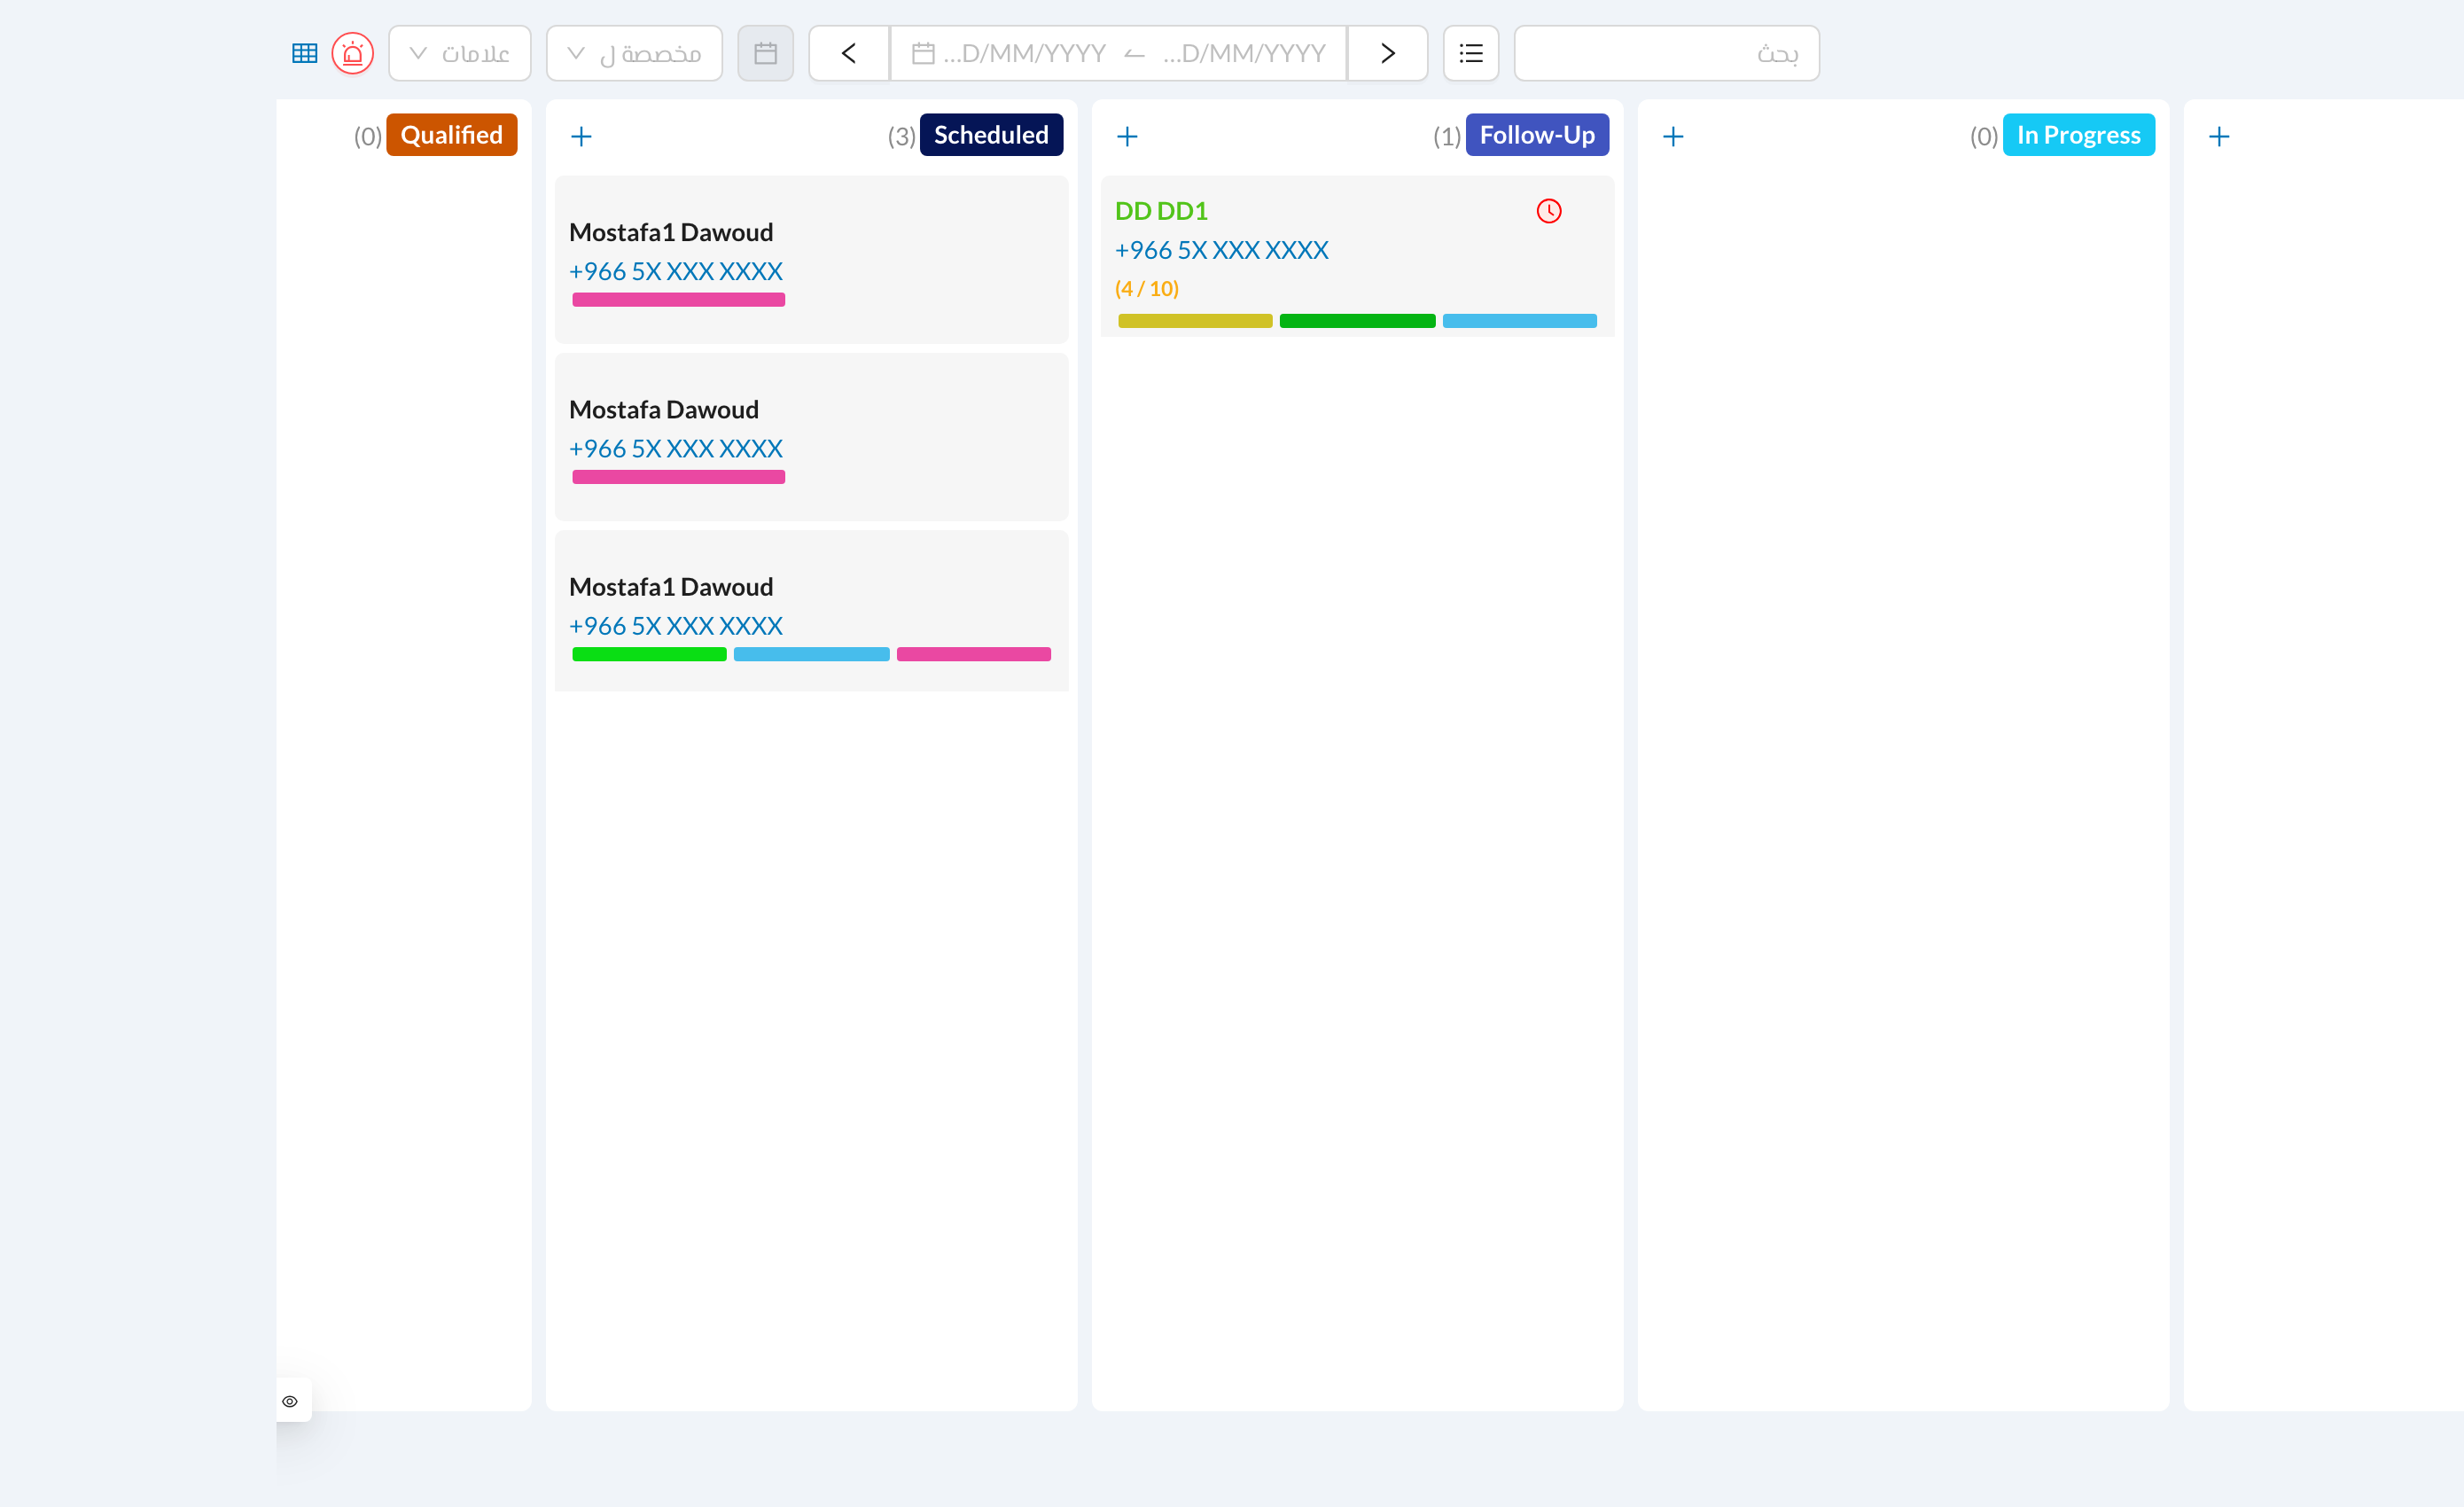This screenshot has height=1507, width=2464.
Task: Add a card with the Scheduled column plus
Action: tap(581, 136)
